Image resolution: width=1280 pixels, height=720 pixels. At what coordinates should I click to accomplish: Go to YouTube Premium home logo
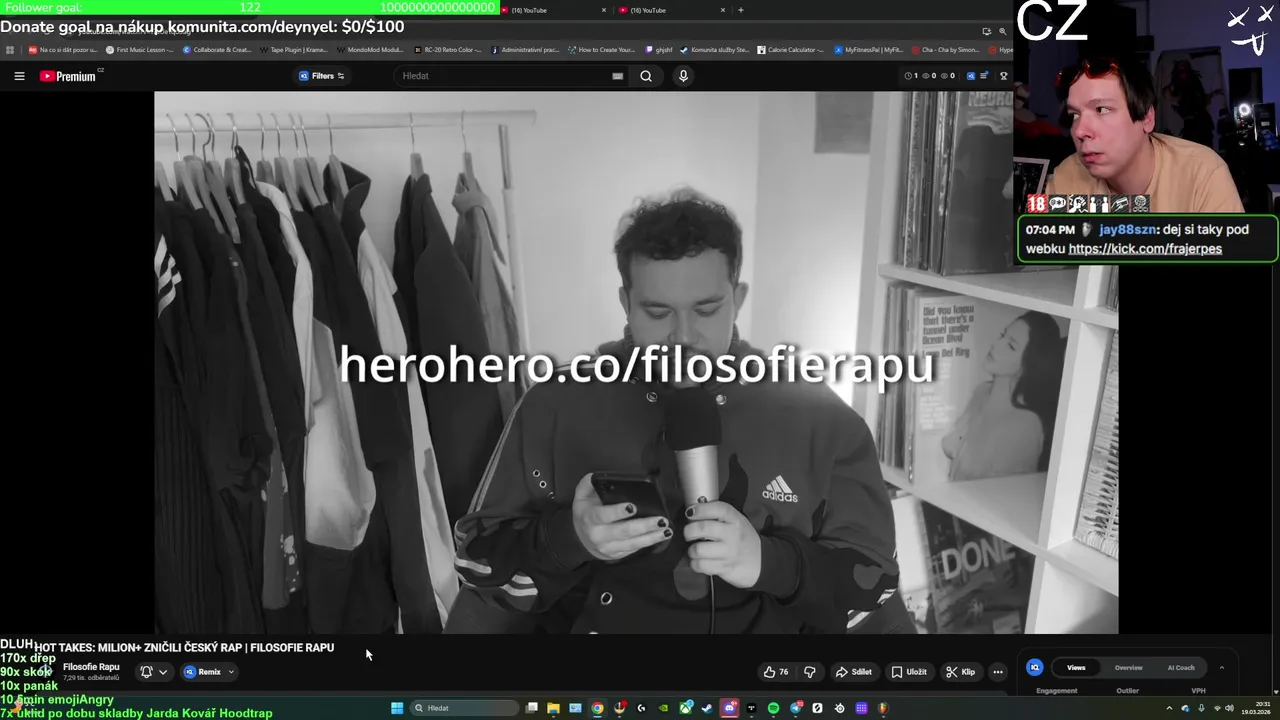68,76
